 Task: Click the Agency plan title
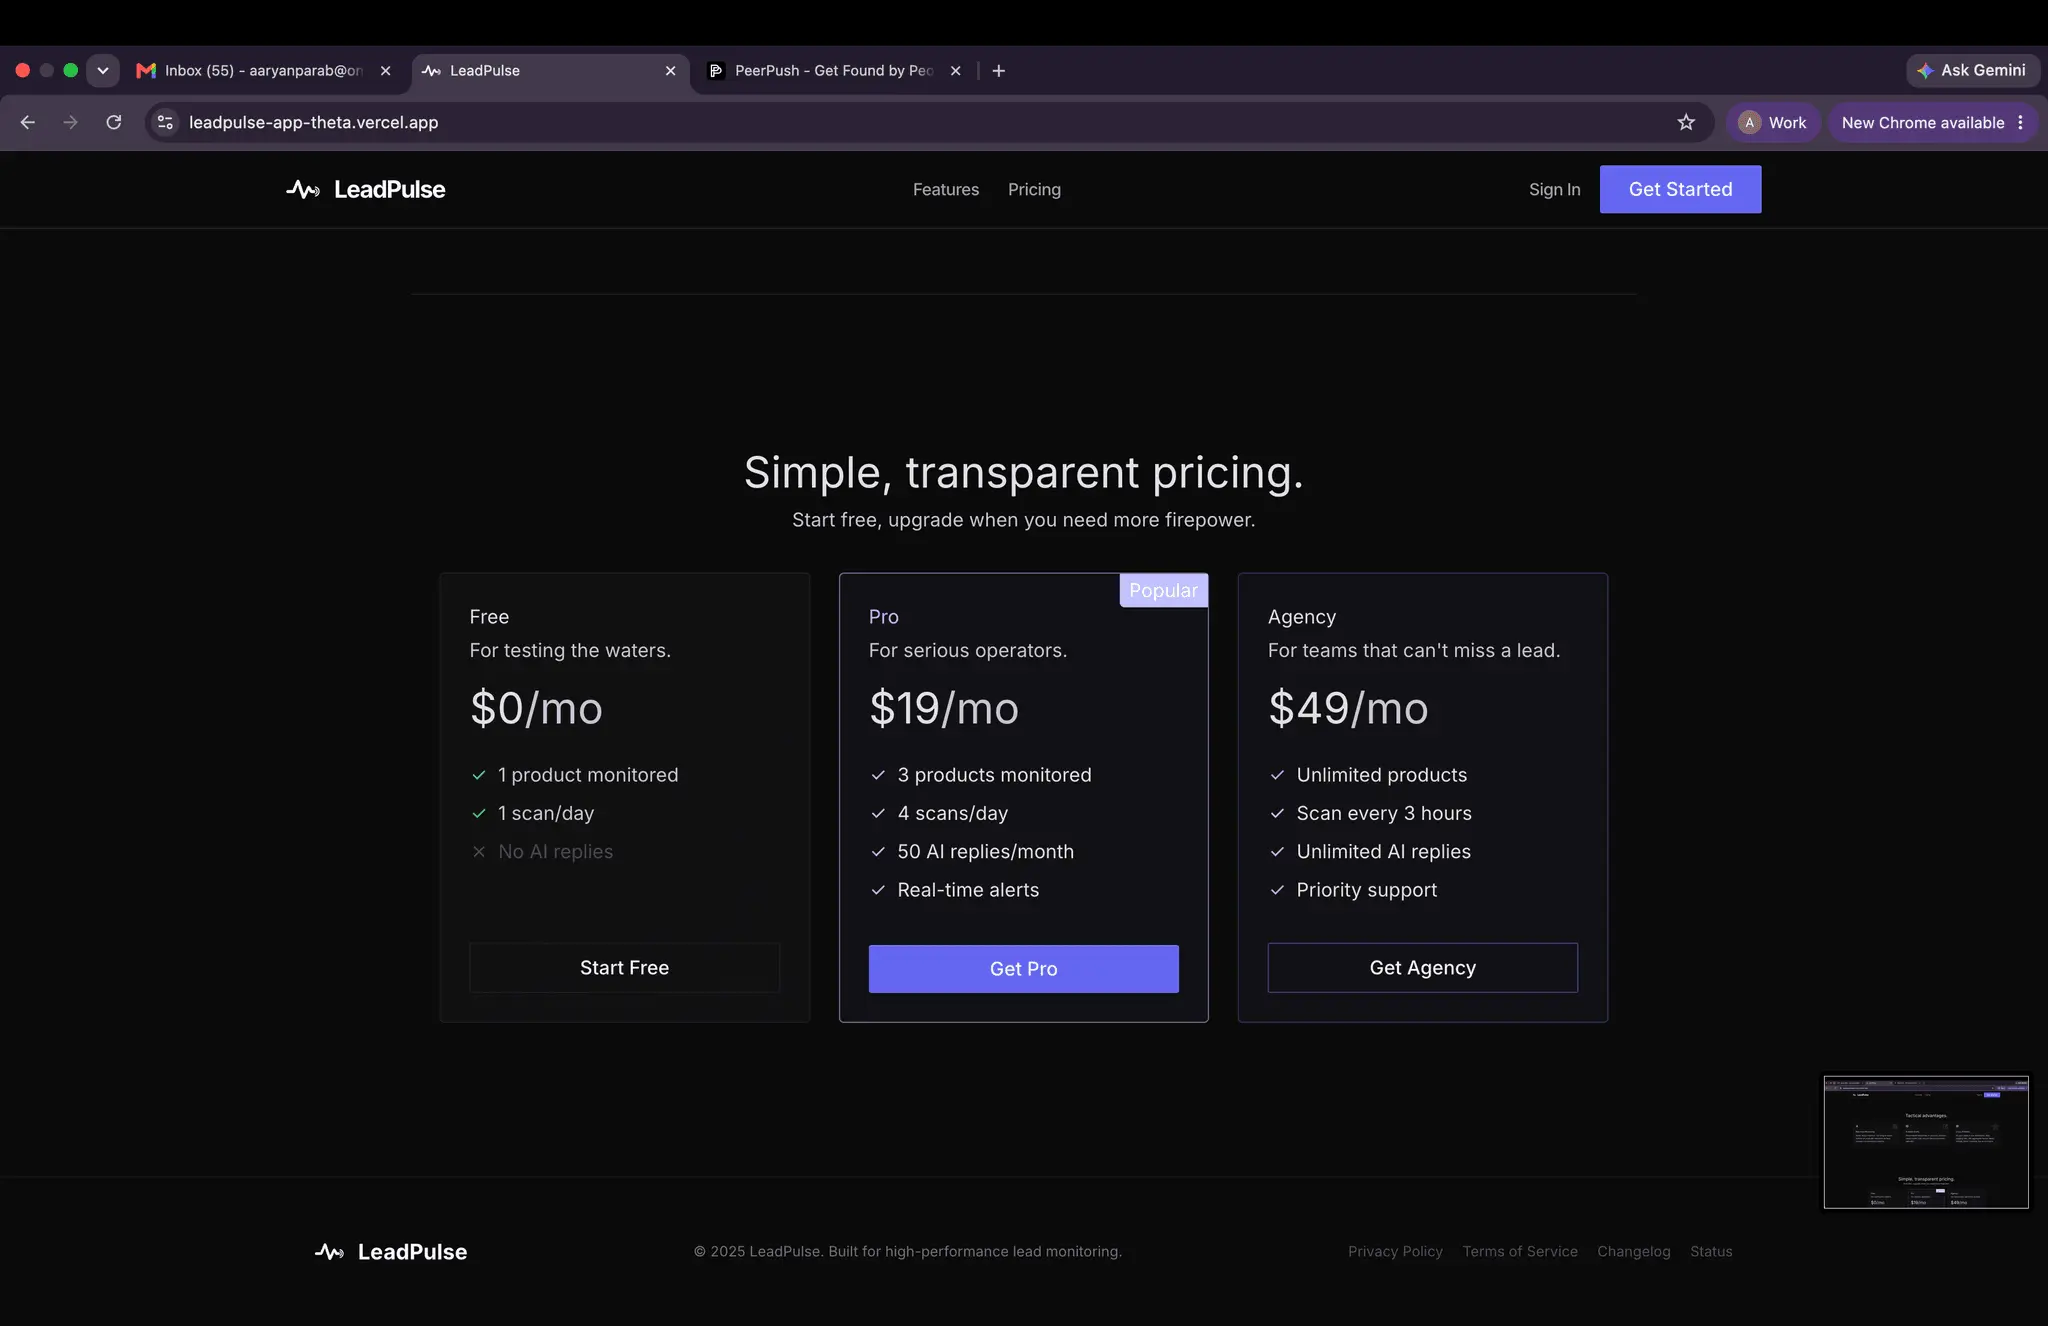click(1302, 617)
